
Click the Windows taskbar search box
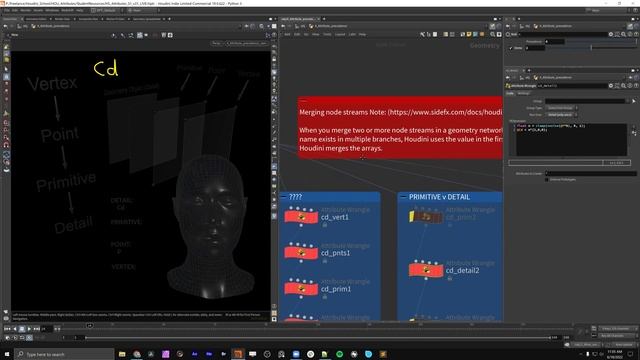pos(64,354)
